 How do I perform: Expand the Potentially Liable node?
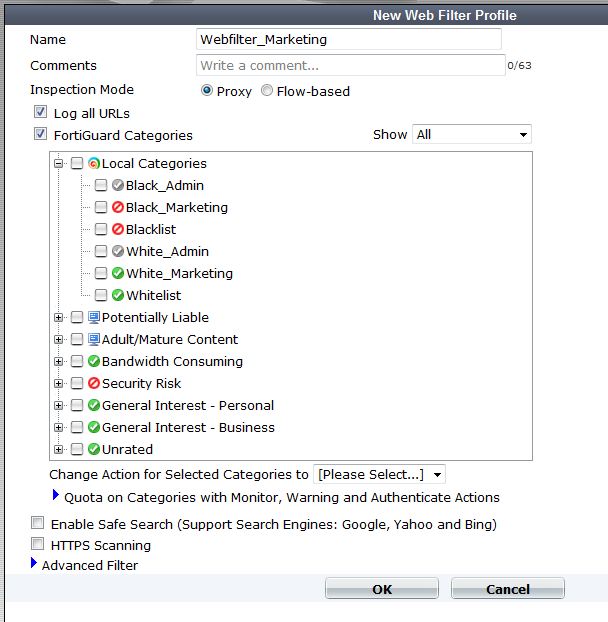58,317
